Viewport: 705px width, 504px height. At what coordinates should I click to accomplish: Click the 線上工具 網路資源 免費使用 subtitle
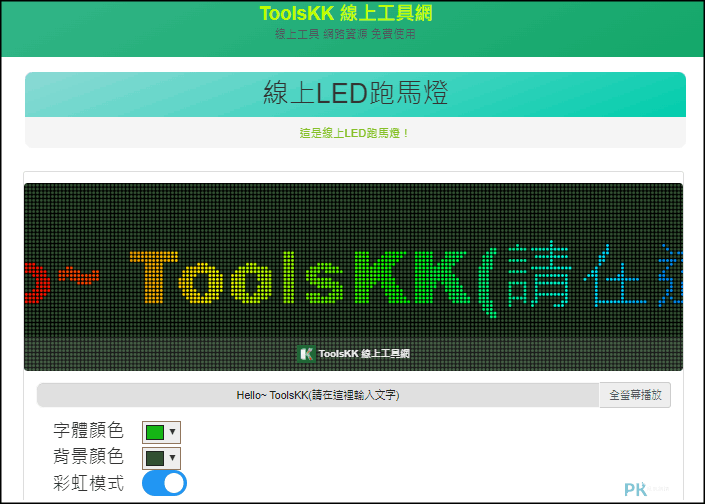coord(345,34)
